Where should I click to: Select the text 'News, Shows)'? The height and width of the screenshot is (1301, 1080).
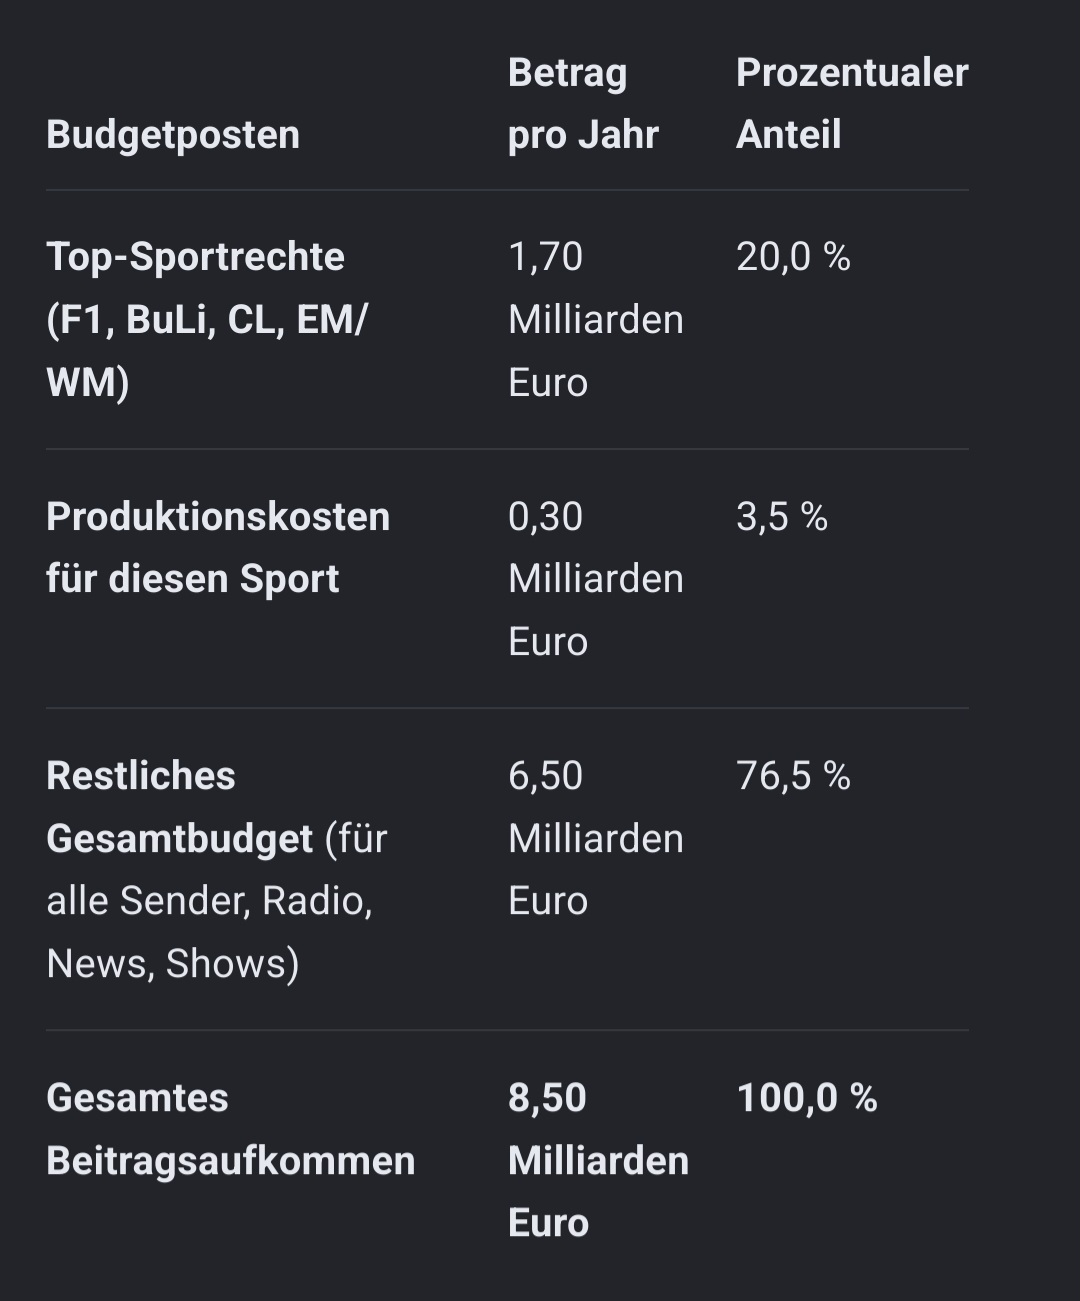173,964
